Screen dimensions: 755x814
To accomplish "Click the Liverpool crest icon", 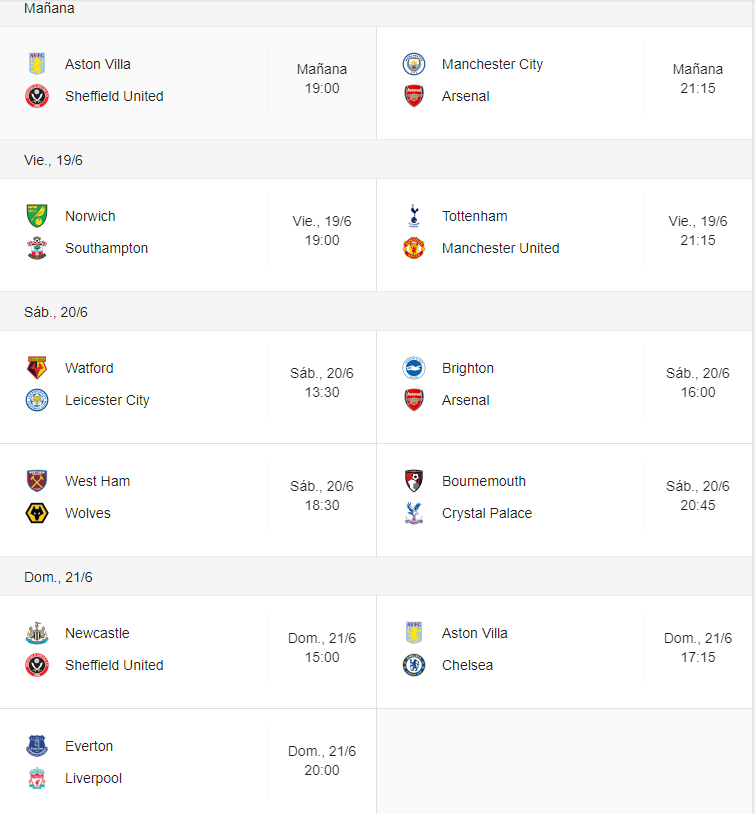I will coord(37,778).
